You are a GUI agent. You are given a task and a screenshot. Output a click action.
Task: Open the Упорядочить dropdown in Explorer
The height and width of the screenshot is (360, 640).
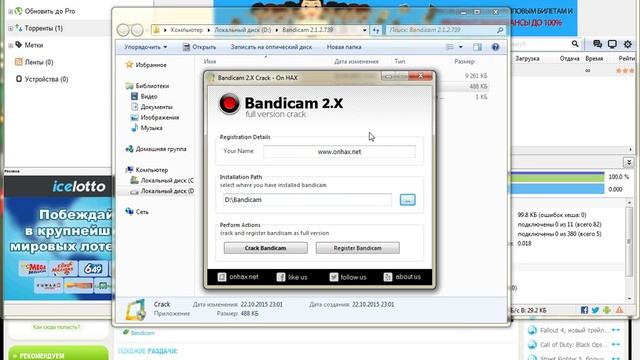tap(146, 47)
